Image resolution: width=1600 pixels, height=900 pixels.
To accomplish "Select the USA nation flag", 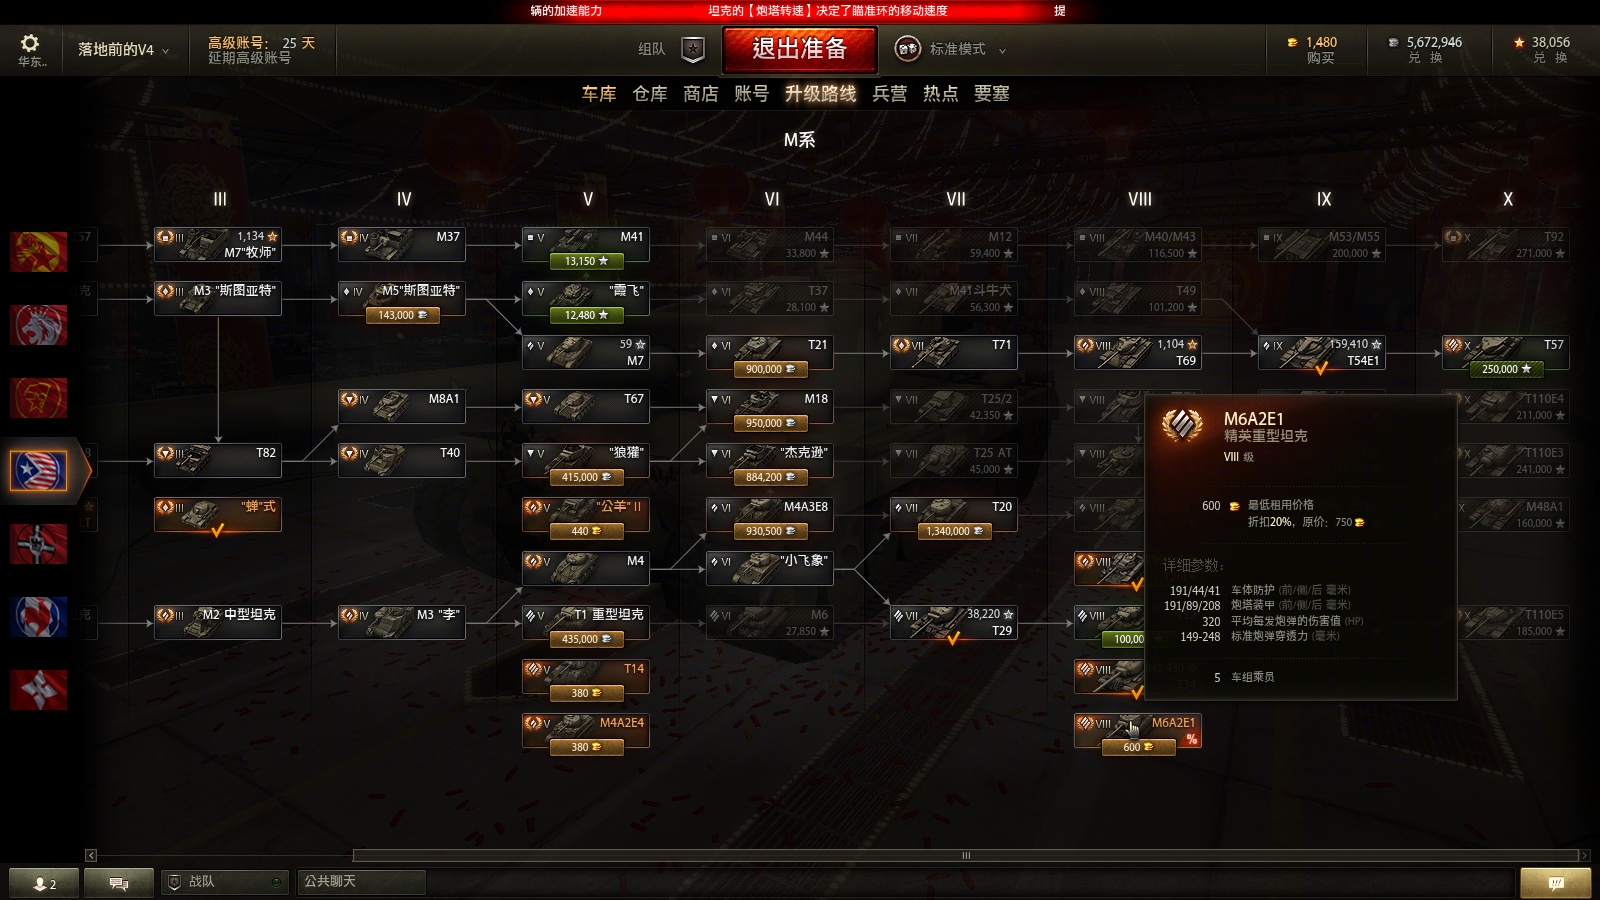I will coord(39,471).
